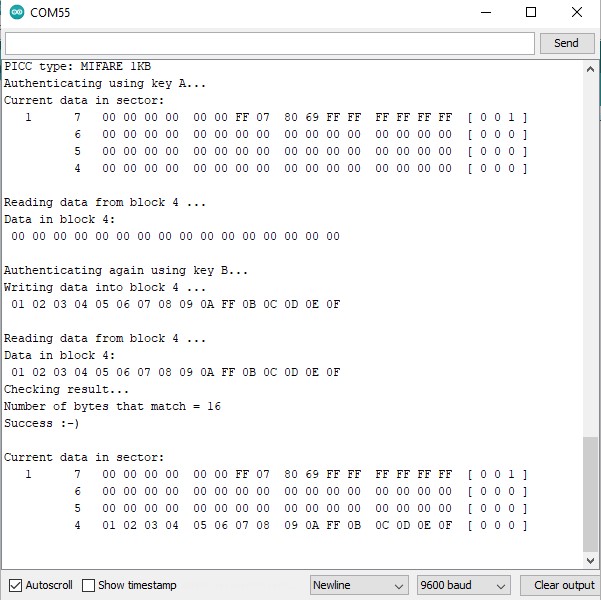Click the Clear output button

563,585
